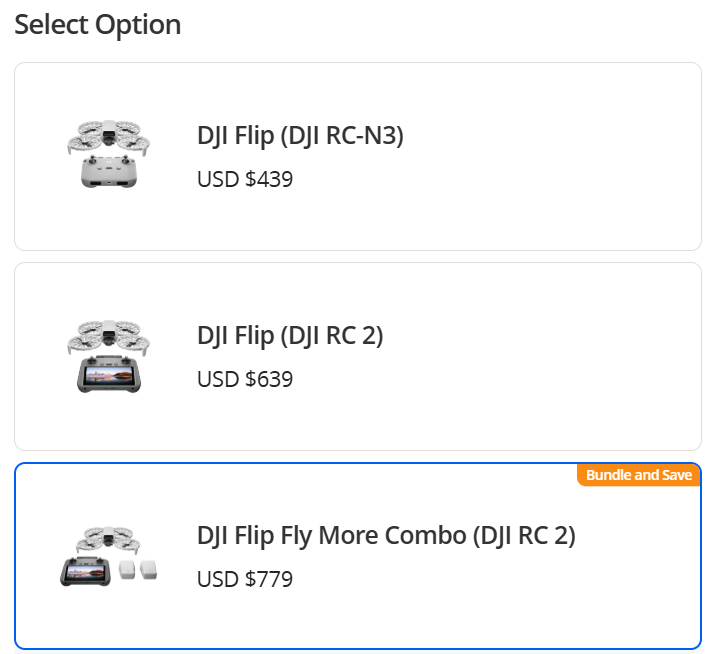Click the Fly More Combo title text
The height and width of the screenshot is (654, 705).
point(386,536)
